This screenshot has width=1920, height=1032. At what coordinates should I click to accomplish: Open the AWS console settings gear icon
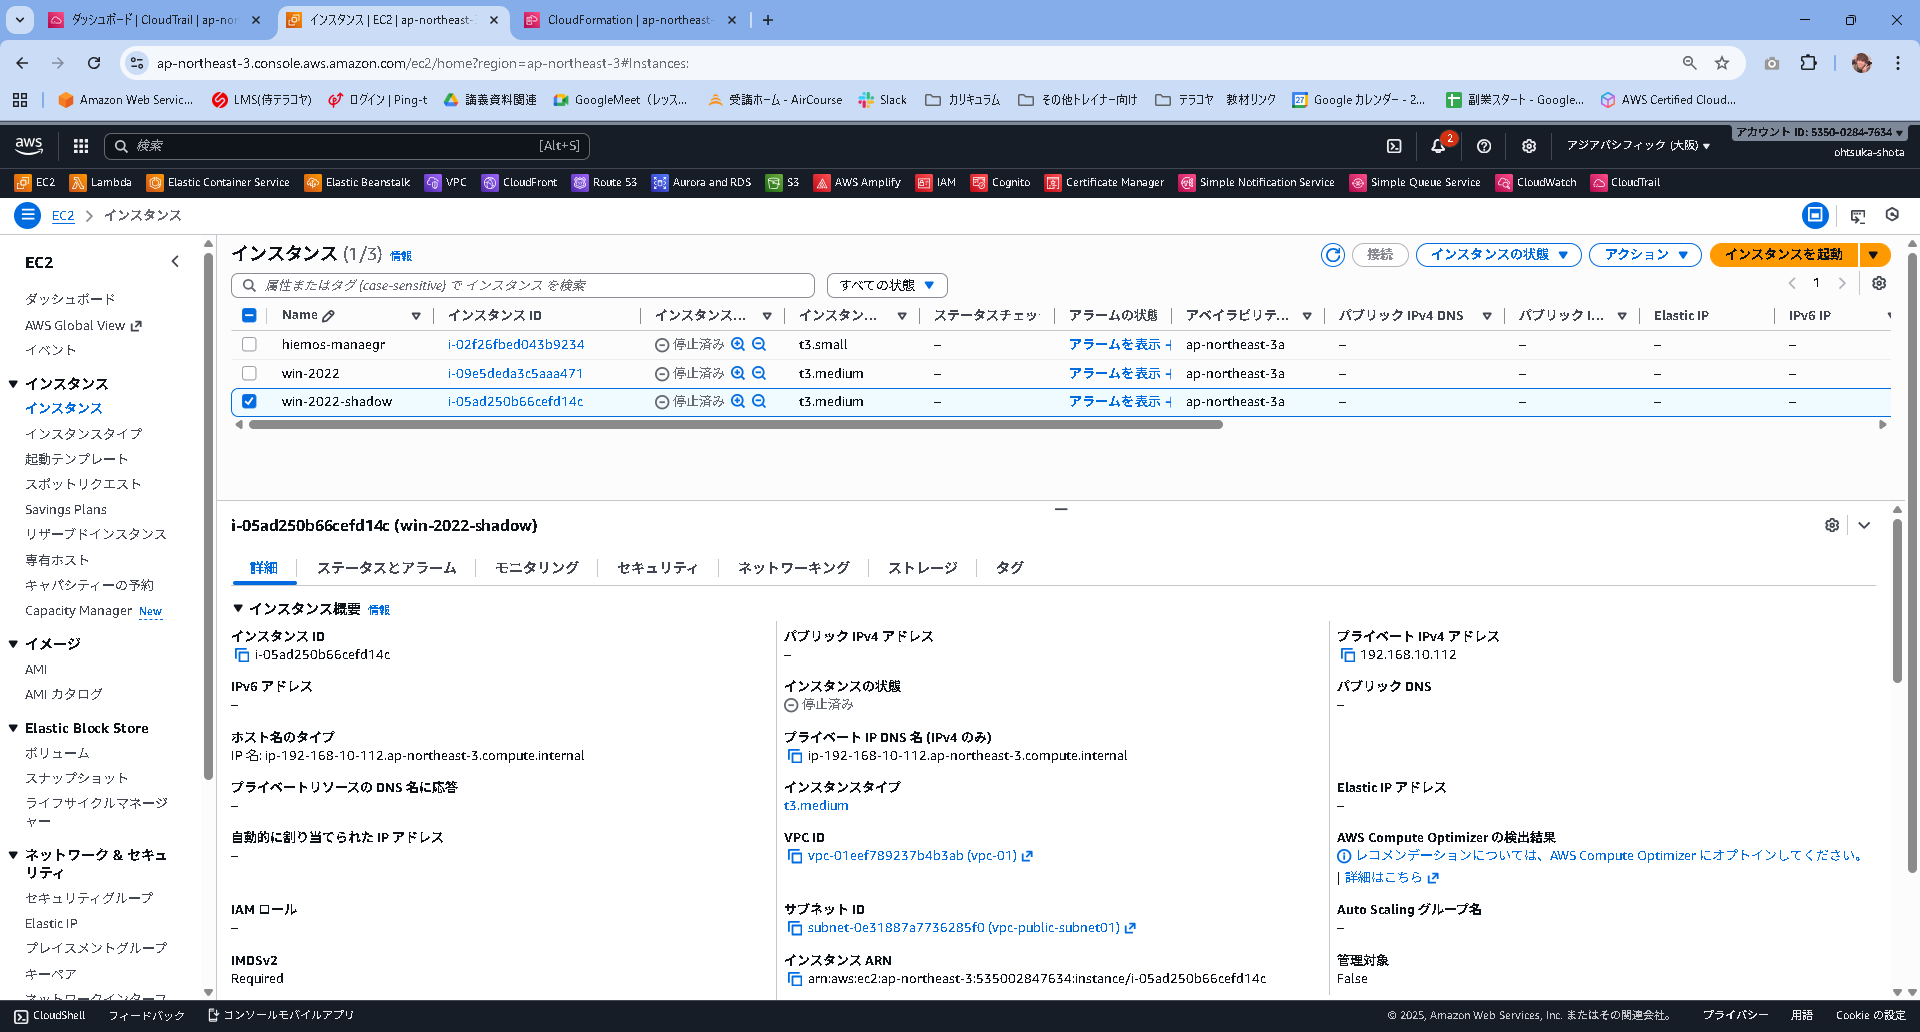[x=1529, y=146]
